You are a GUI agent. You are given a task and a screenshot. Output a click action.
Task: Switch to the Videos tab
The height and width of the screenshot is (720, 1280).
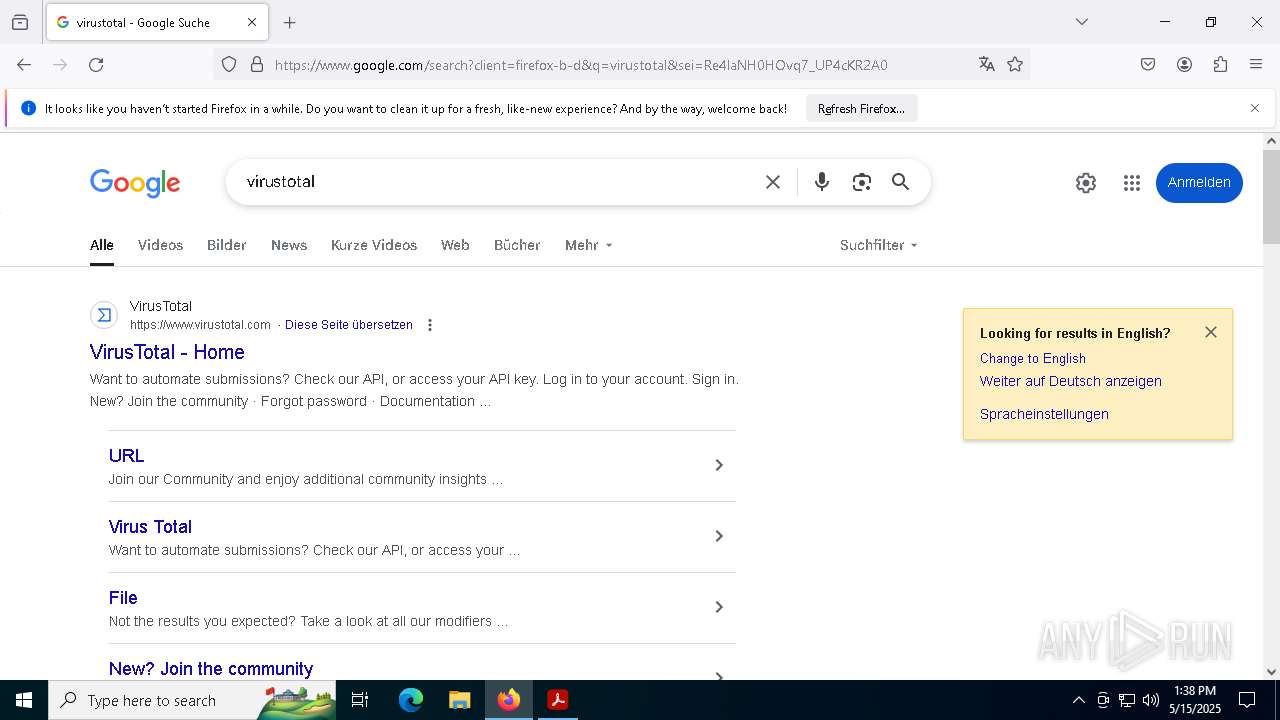160,245
